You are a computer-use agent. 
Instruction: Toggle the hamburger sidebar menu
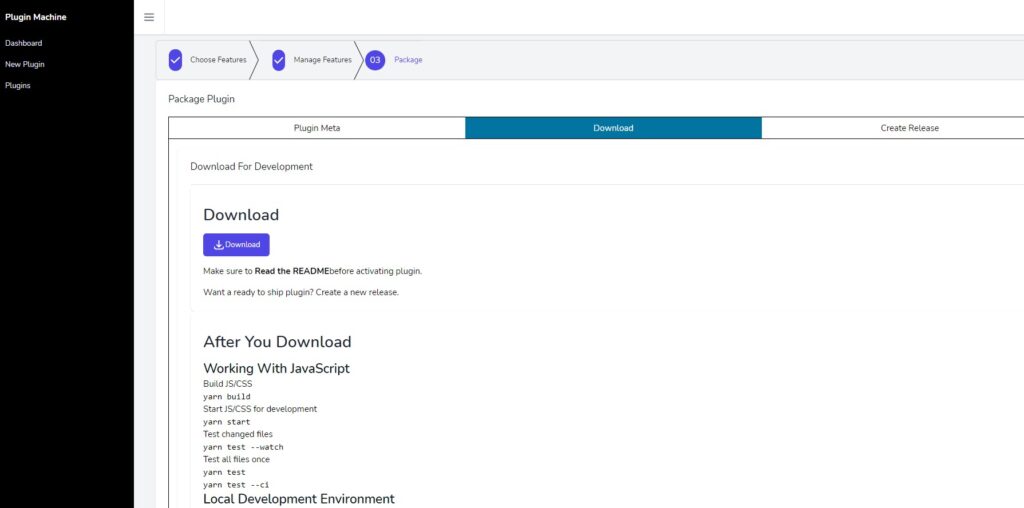(149, 17)
